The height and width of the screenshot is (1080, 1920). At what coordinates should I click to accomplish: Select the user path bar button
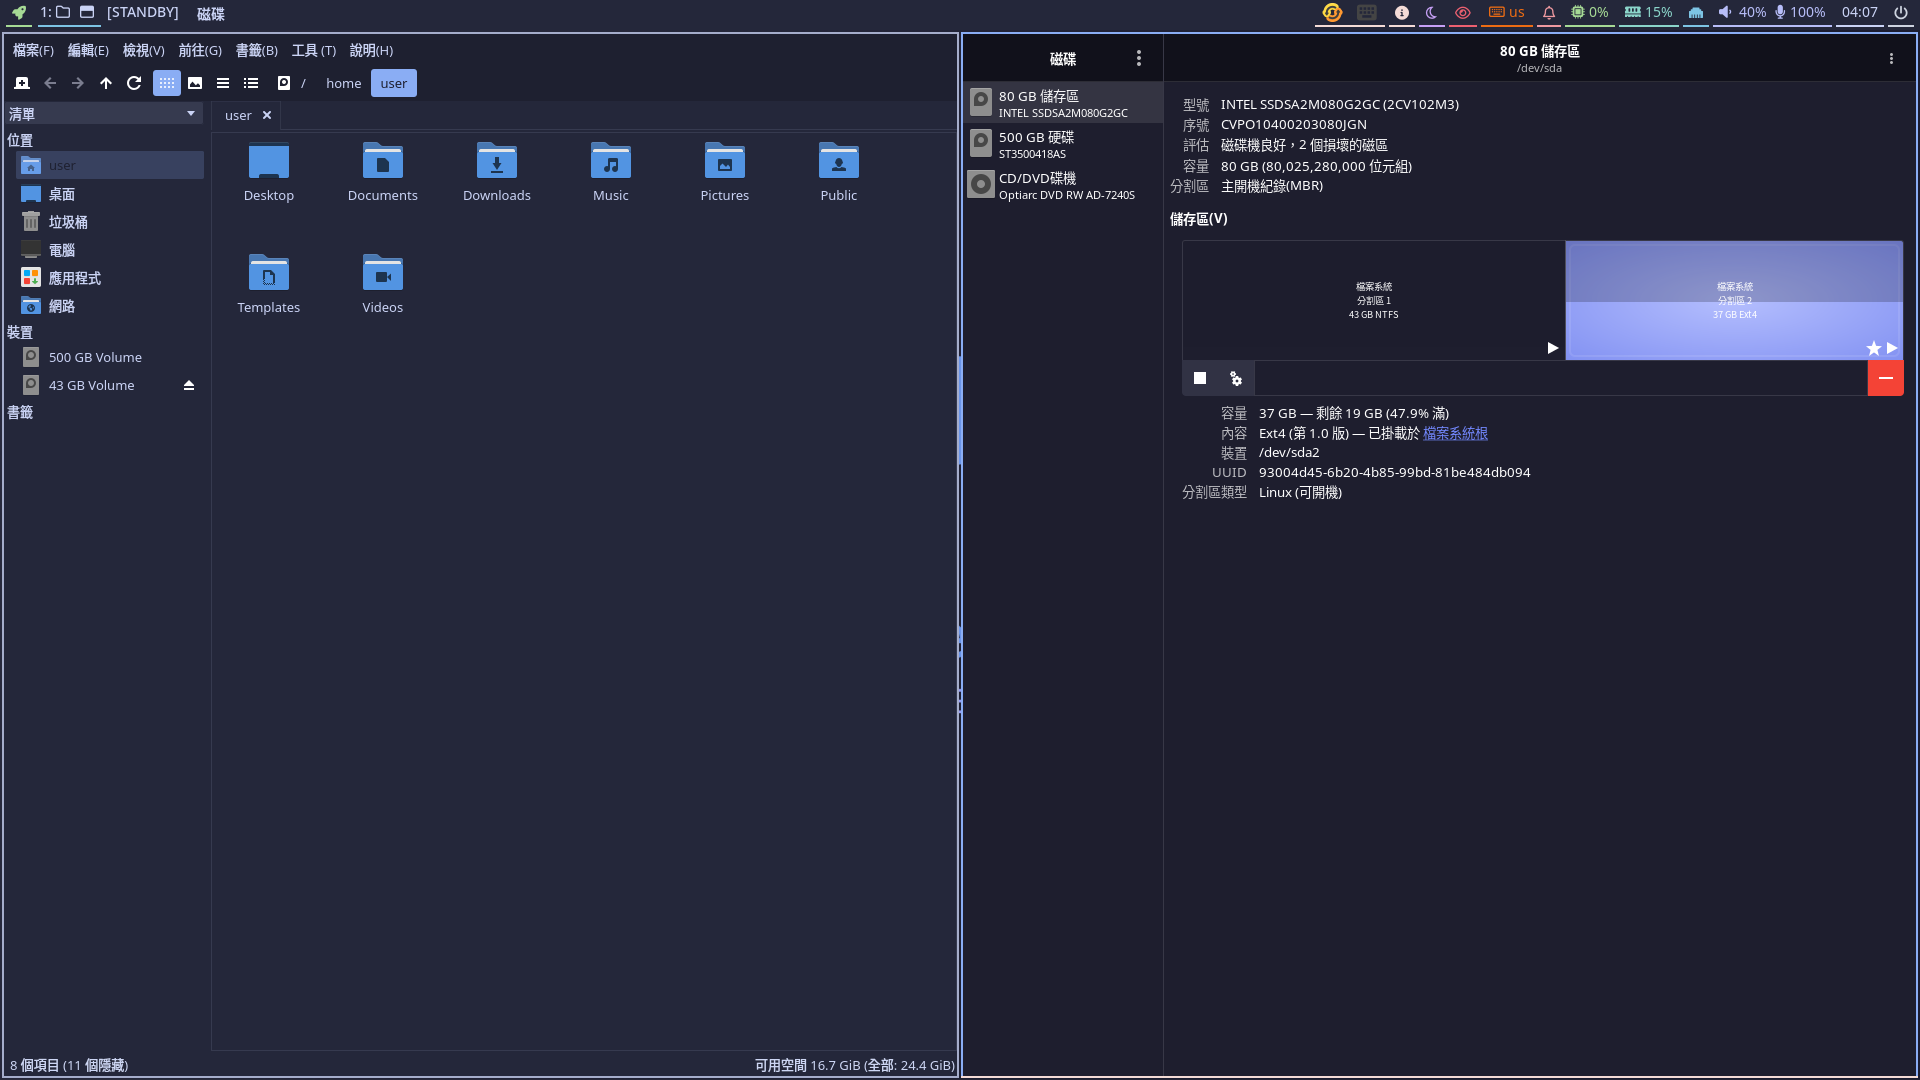pos(394,83)
